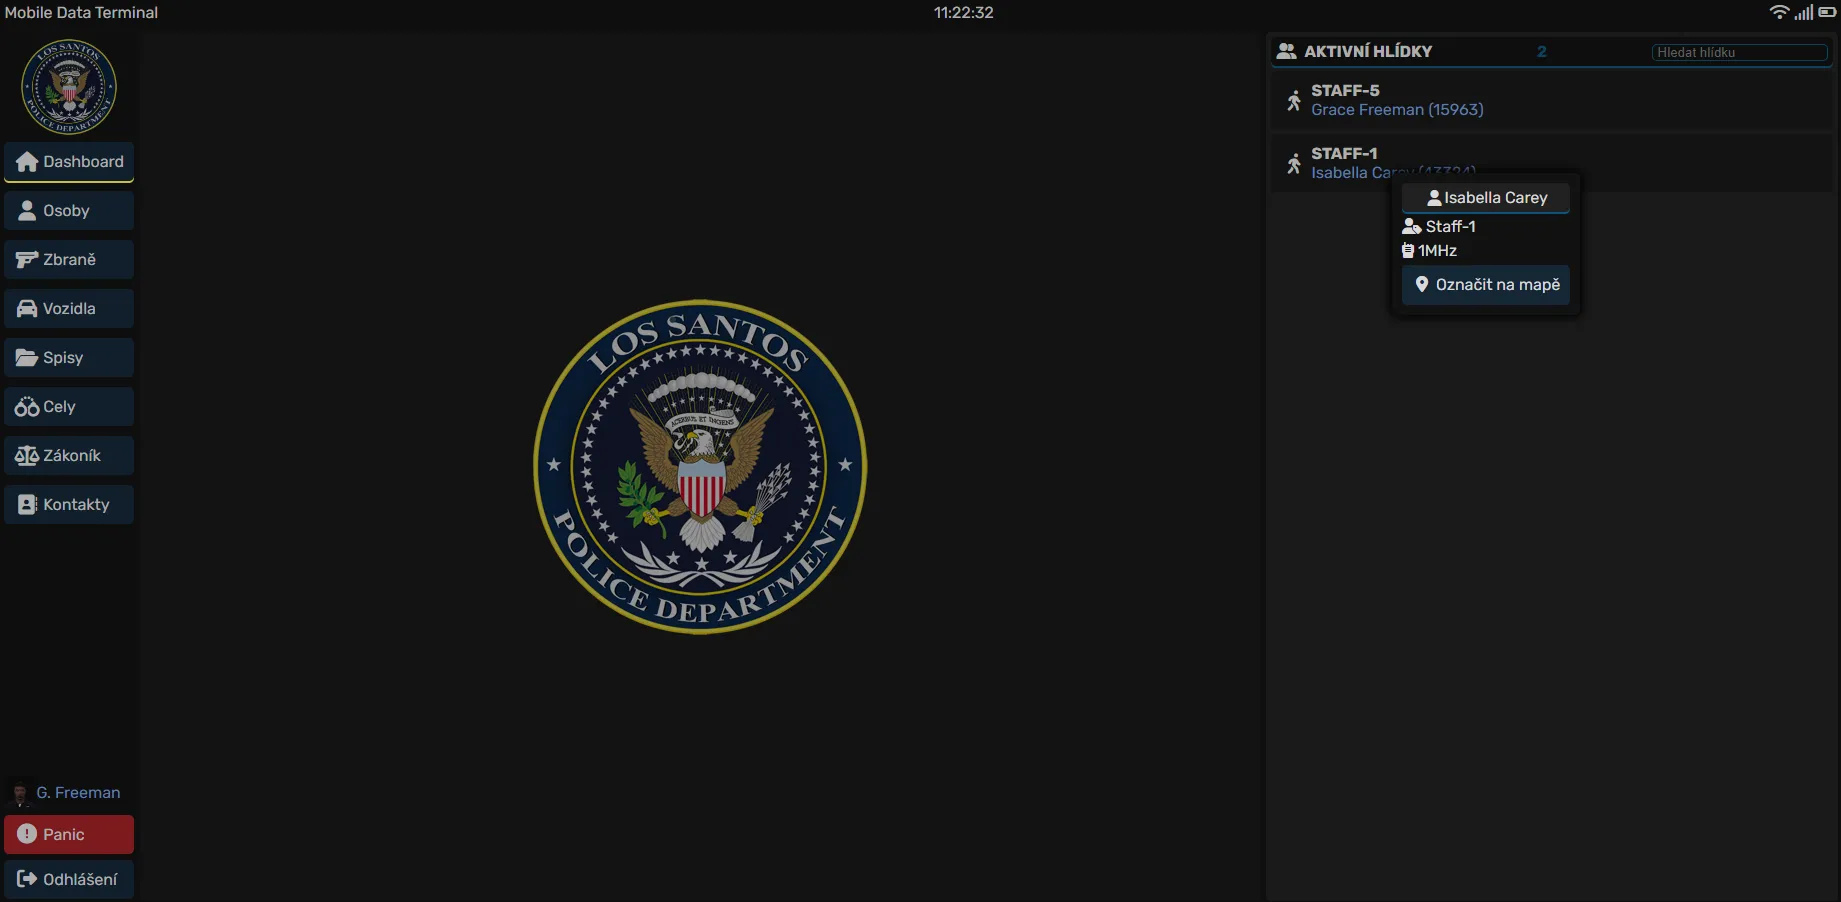Viewport: 1841px width, 902px height.
Task: Click the AKTIVNÍ HLÍDKY header label
Action: pos(1368,51)
